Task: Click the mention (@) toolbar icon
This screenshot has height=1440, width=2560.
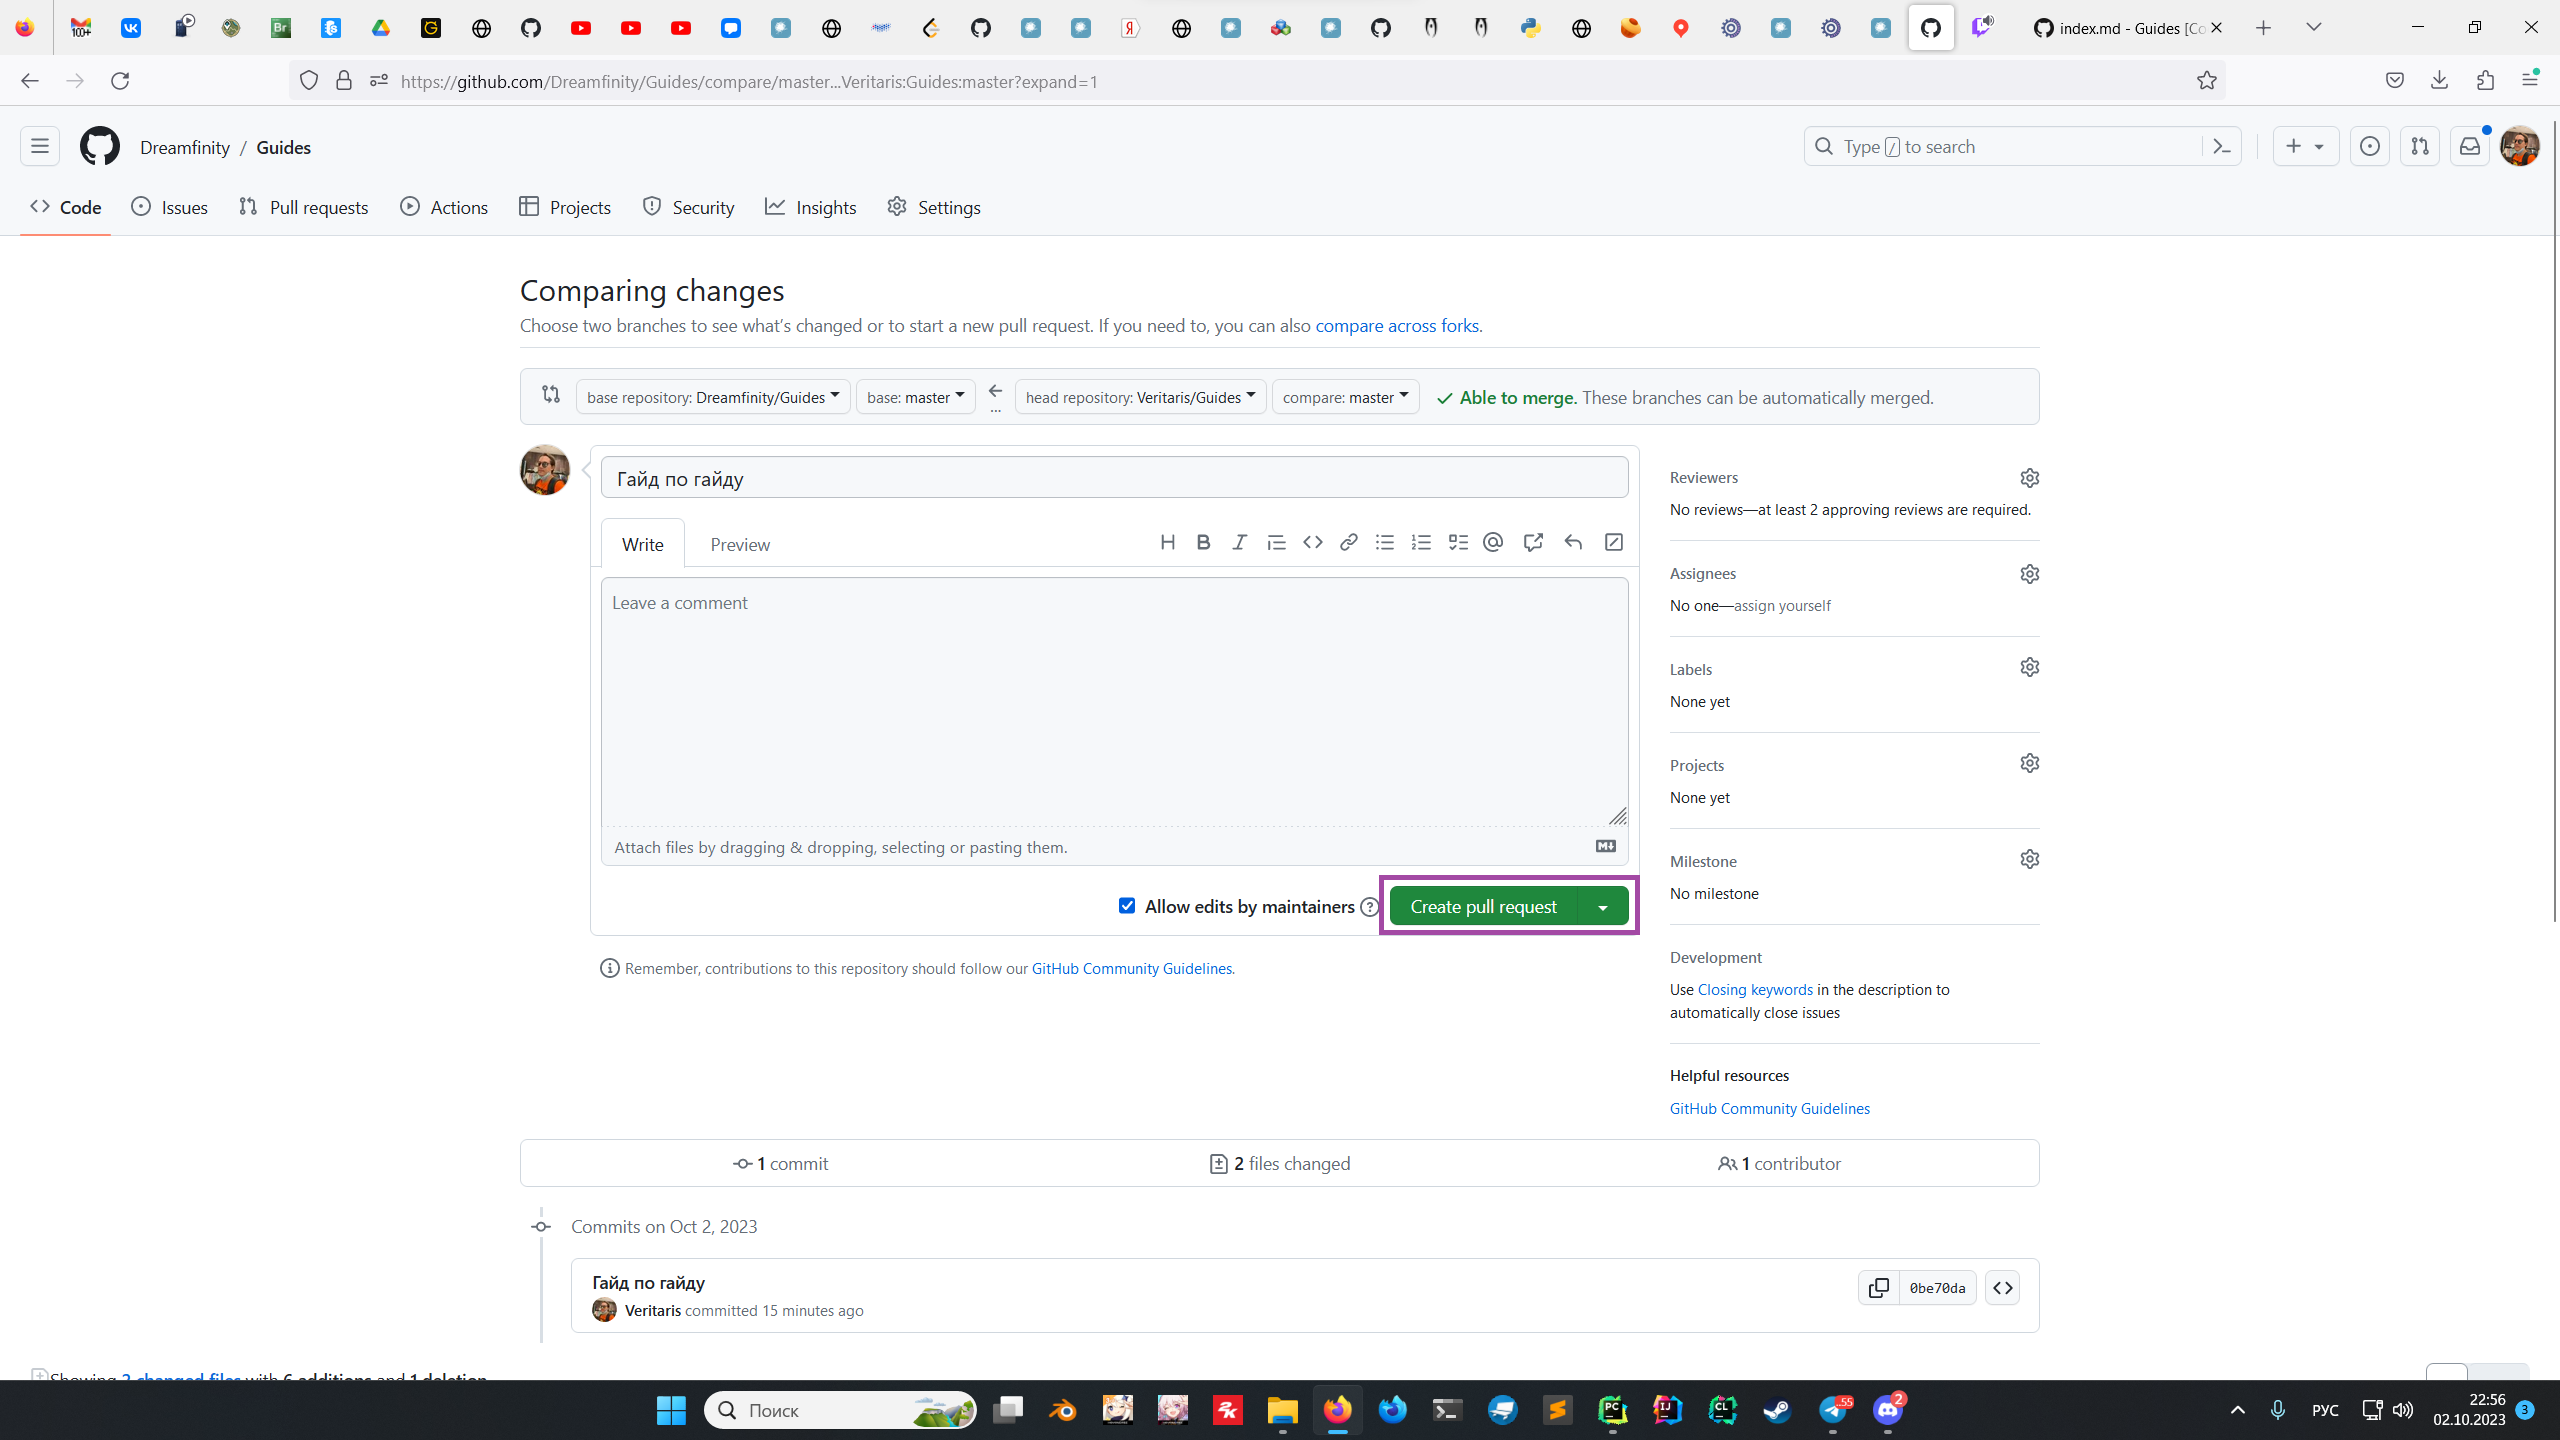Action: click(x=1493, y=542)
